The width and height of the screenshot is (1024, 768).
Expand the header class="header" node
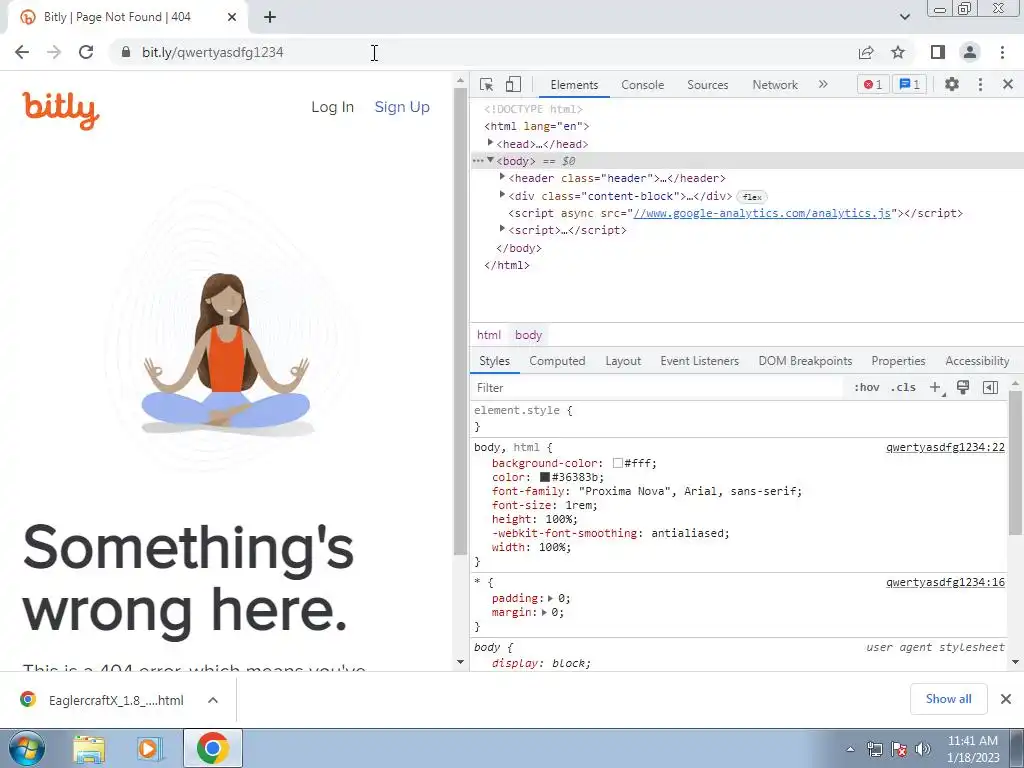(x=502, y=177)
